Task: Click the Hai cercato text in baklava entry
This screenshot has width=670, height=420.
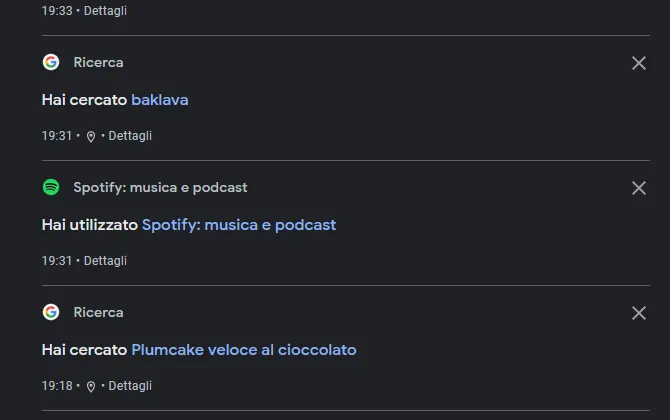Action: pos(84,100)
